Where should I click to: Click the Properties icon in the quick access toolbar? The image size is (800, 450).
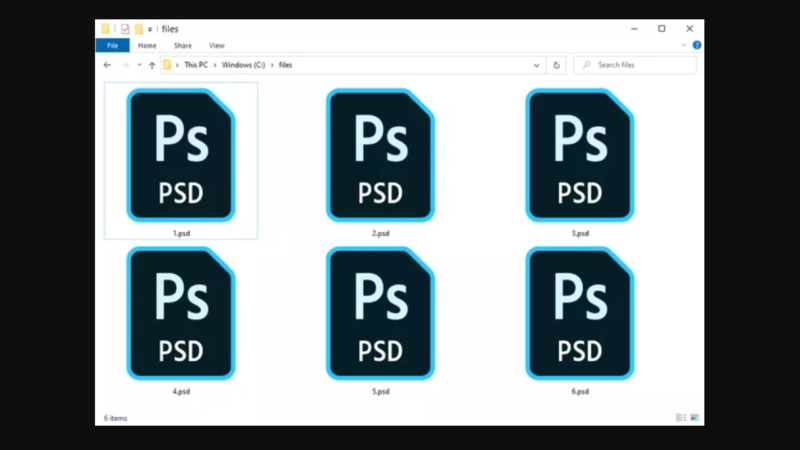(125, 29)
